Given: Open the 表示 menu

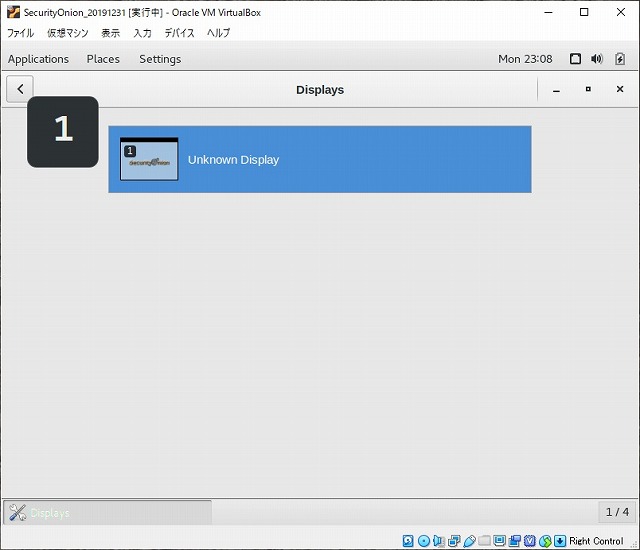Looking at the screenshot, I should point(111,33).
